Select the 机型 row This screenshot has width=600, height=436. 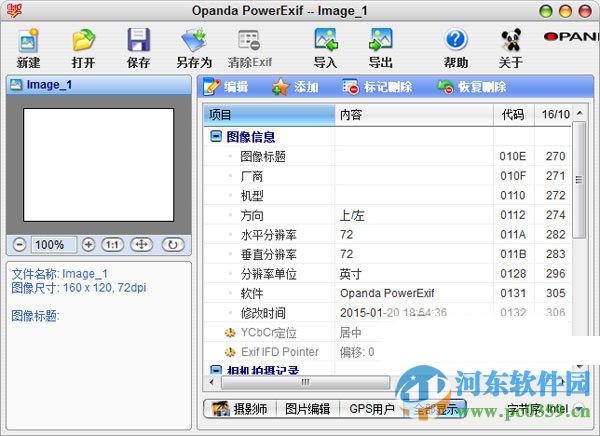(x=388, y=196)
